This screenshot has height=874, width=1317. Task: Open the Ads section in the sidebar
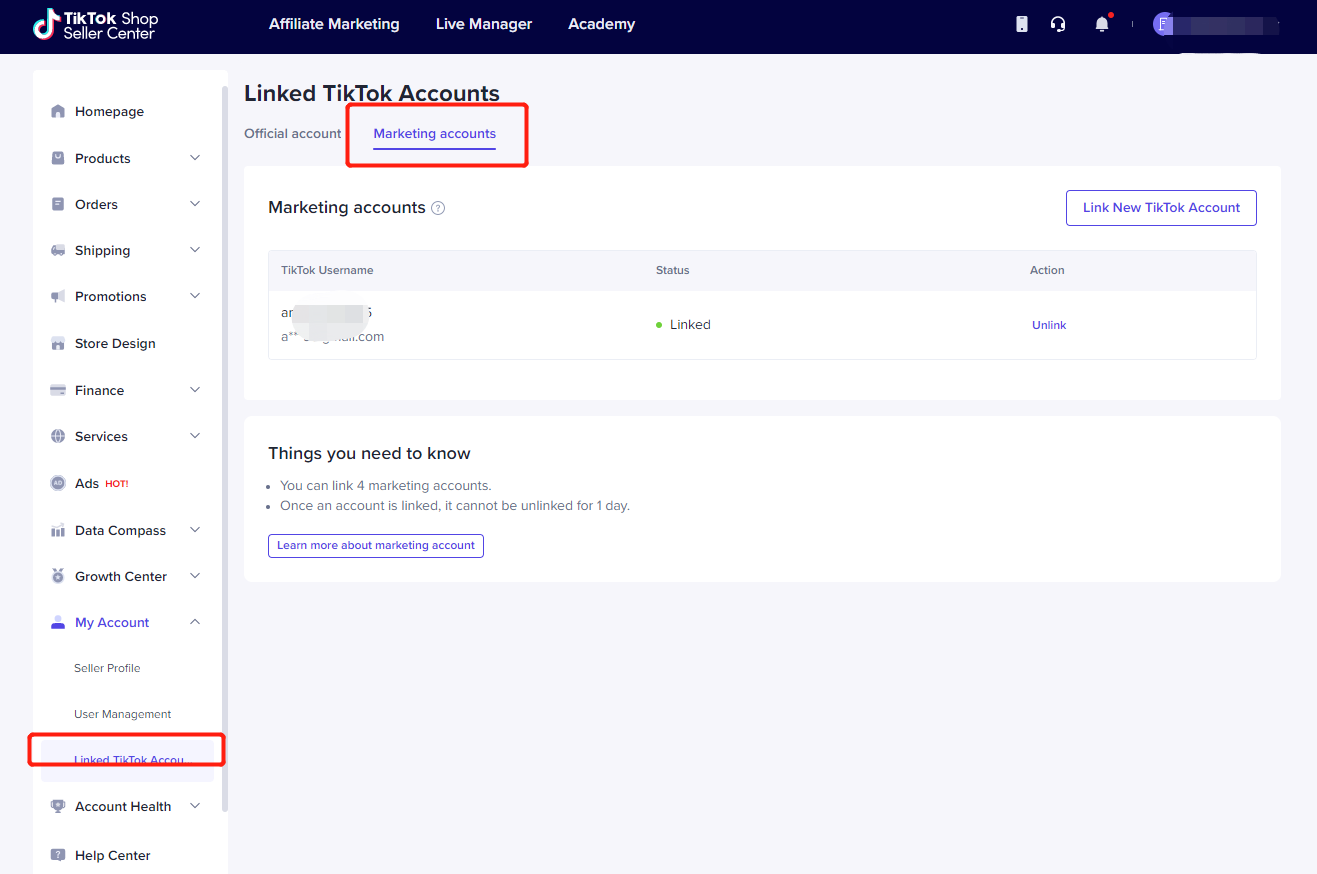tap(87, 484)
